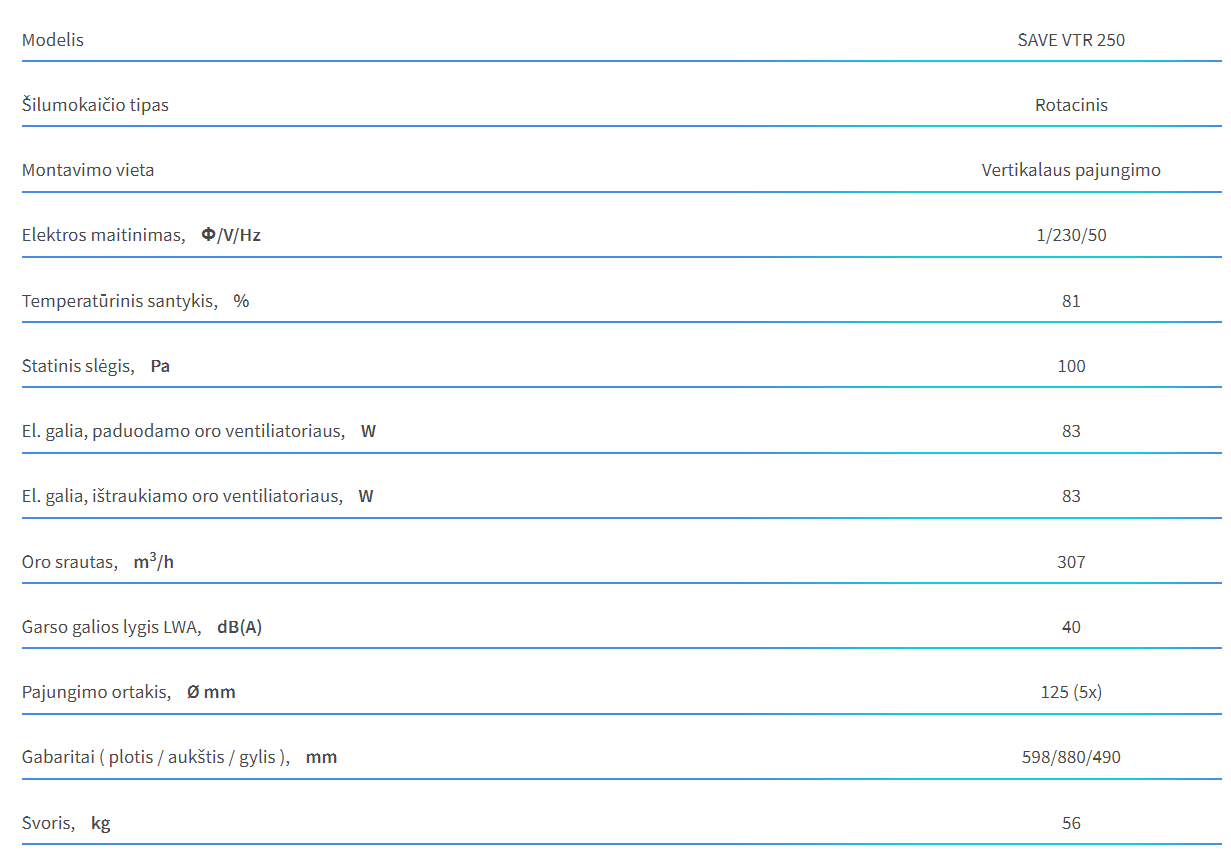
Task: Click the 'Garso galios lygis LWA' label
Action: pyautogui.click(x=111, y=628)
